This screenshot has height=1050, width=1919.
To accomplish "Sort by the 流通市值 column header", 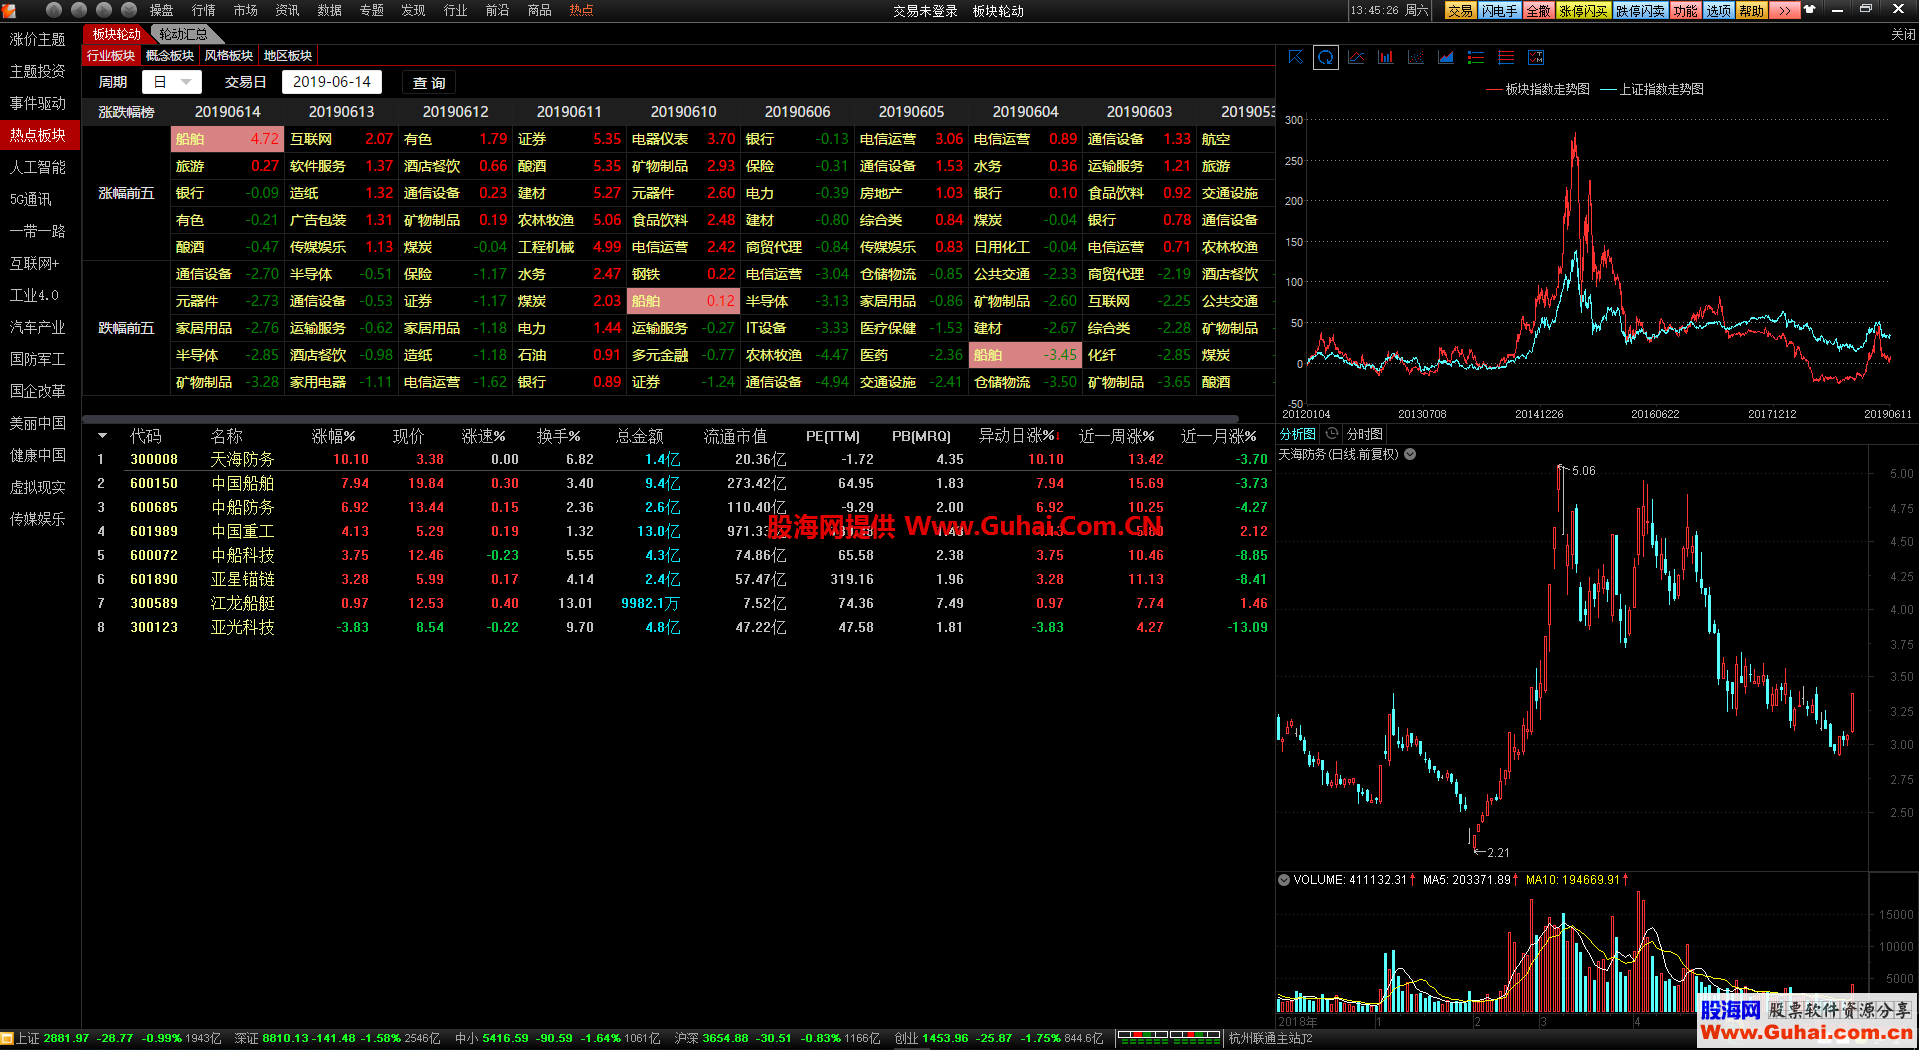I will (x=735, y=436).
